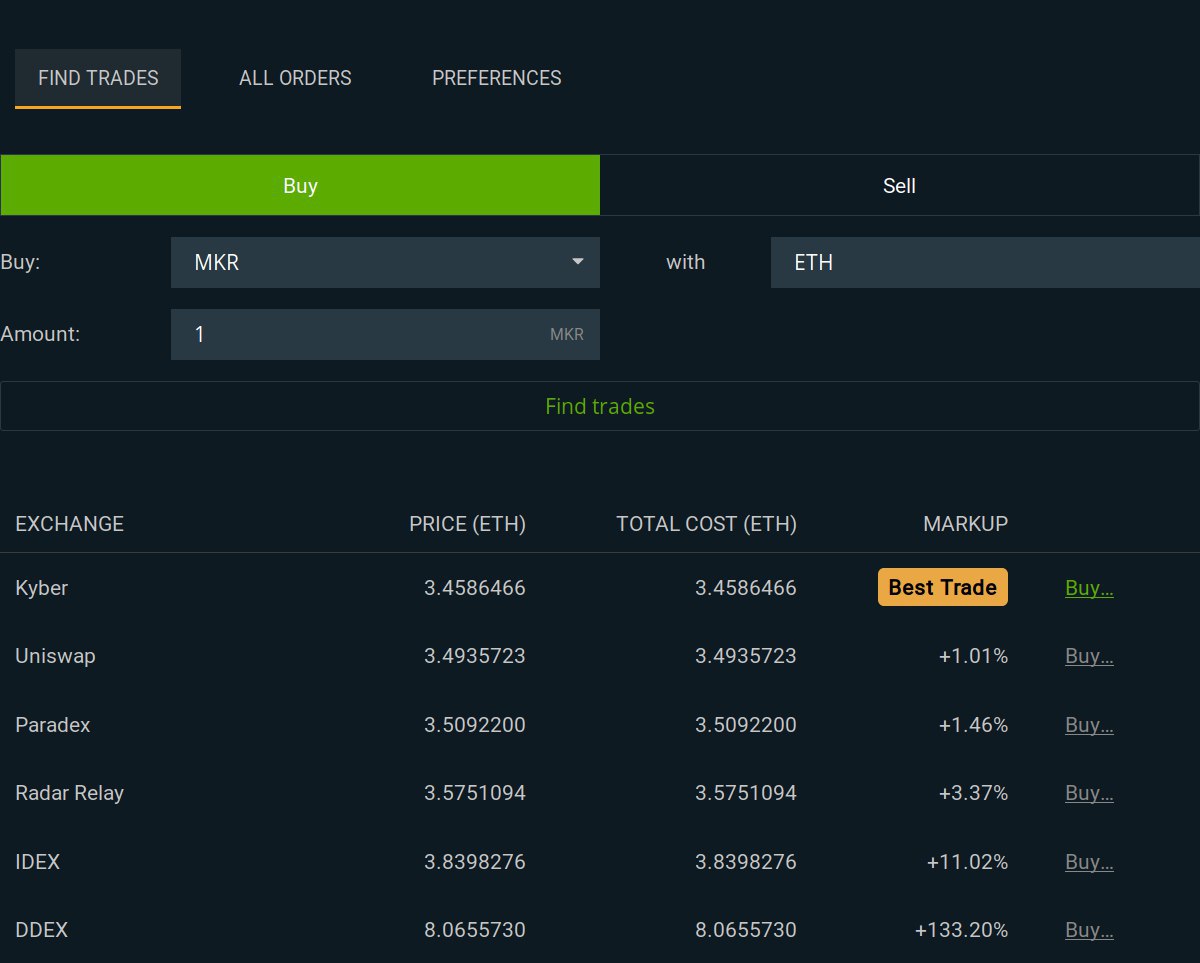Click the Buy link for Paradex
Image resolution: width=1200 pixels, height=963 pixels.
coord(1089,725)
